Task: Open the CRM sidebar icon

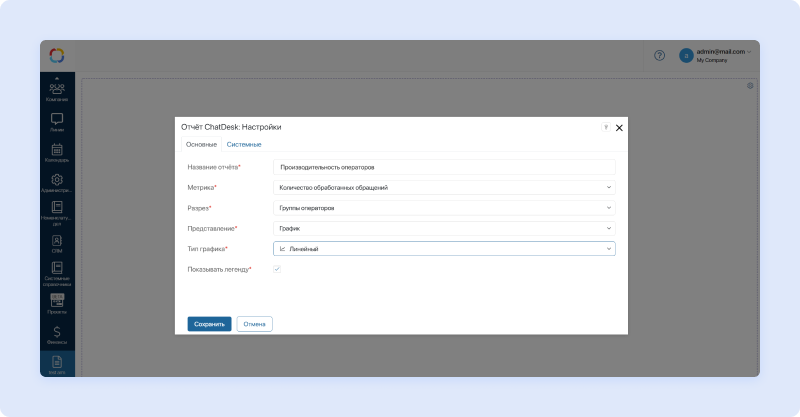Action: pyautogui.click(x=57, y=242)
